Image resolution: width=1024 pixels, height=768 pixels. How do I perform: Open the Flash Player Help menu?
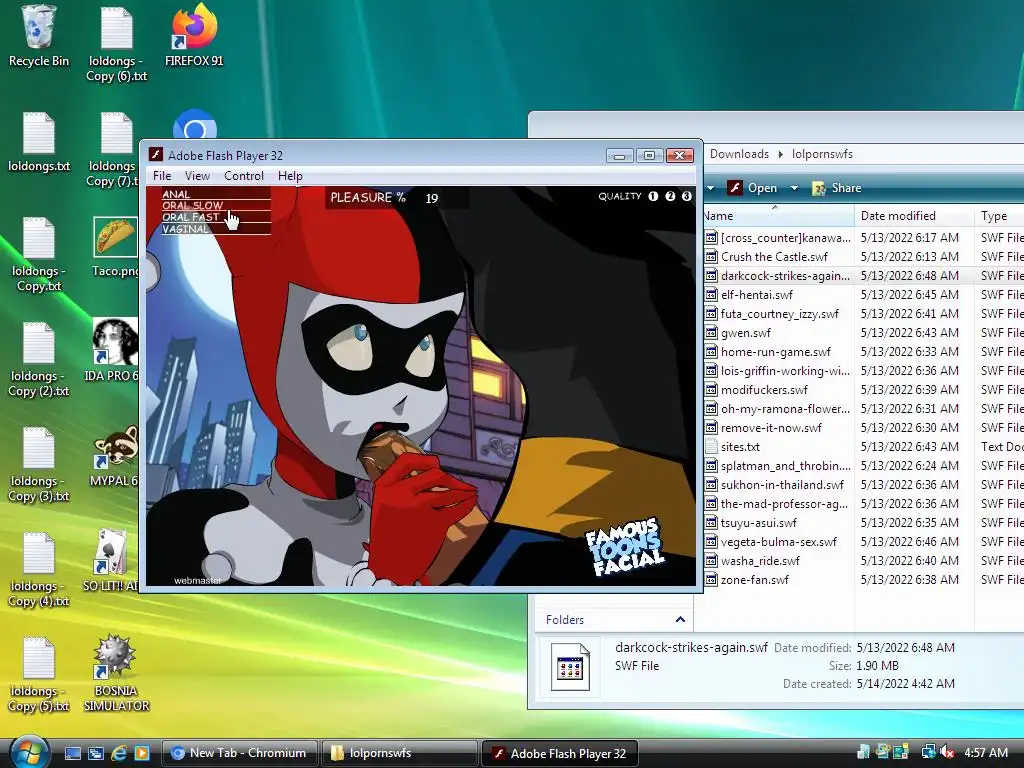[290, 176]
